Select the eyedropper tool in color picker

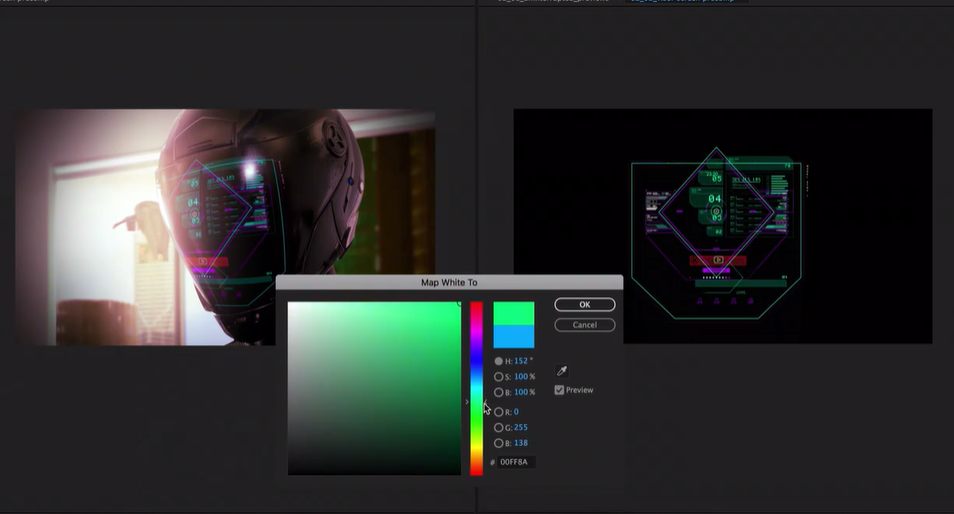[x=562, y=371]
